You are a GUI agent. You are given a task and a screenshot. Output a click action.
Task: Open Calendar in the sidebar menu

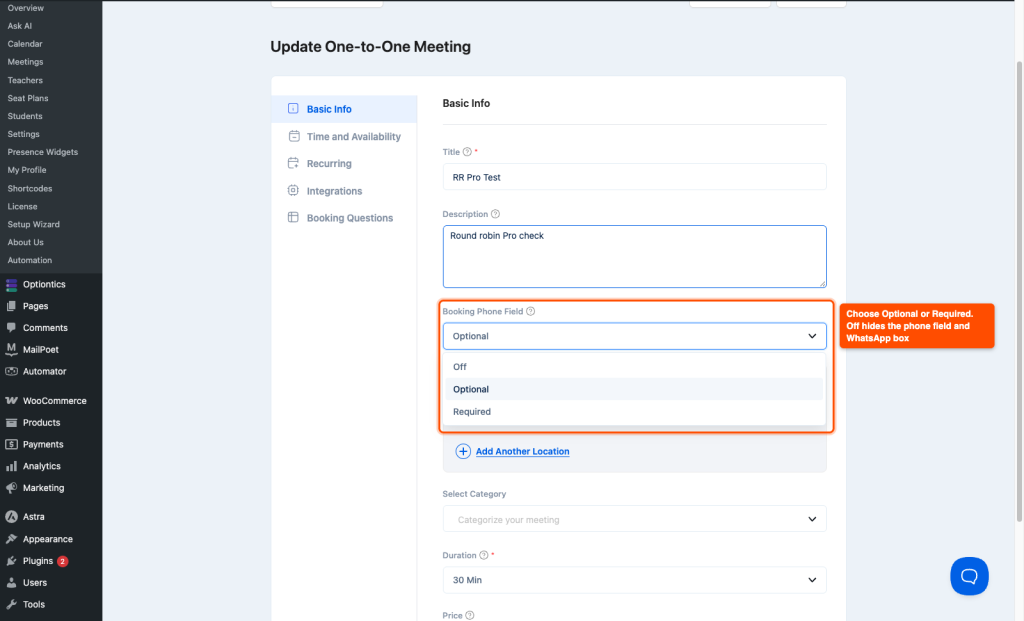click(x=25, y=44)
